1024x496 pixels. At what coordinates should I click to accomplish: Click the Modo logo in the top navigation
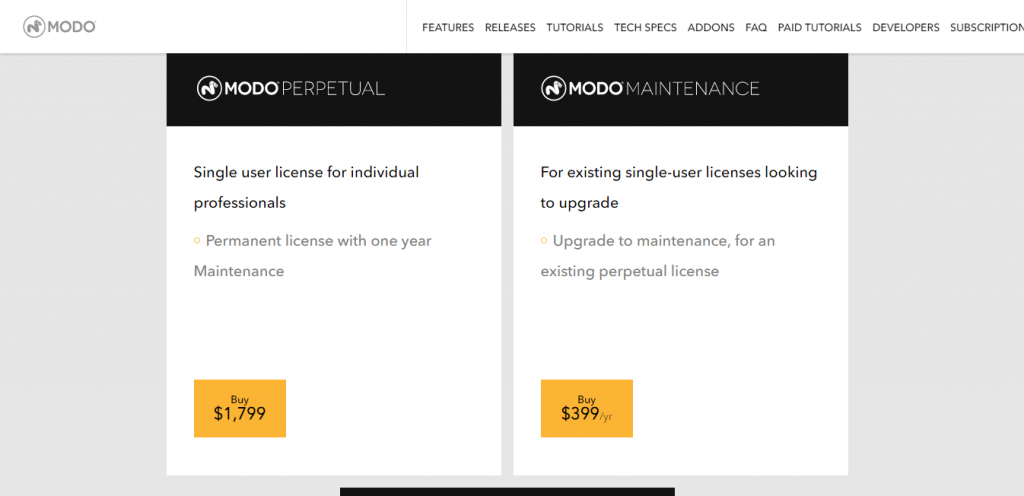[60, 27]
